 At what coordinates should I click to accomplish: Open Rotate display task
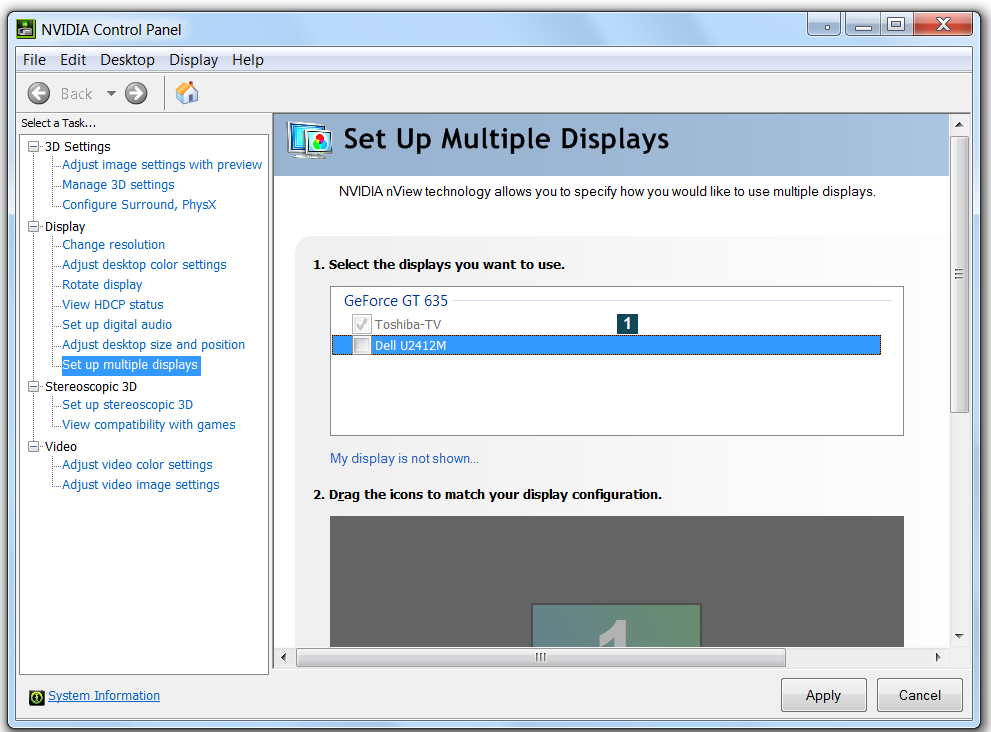(x=102, y=285)
